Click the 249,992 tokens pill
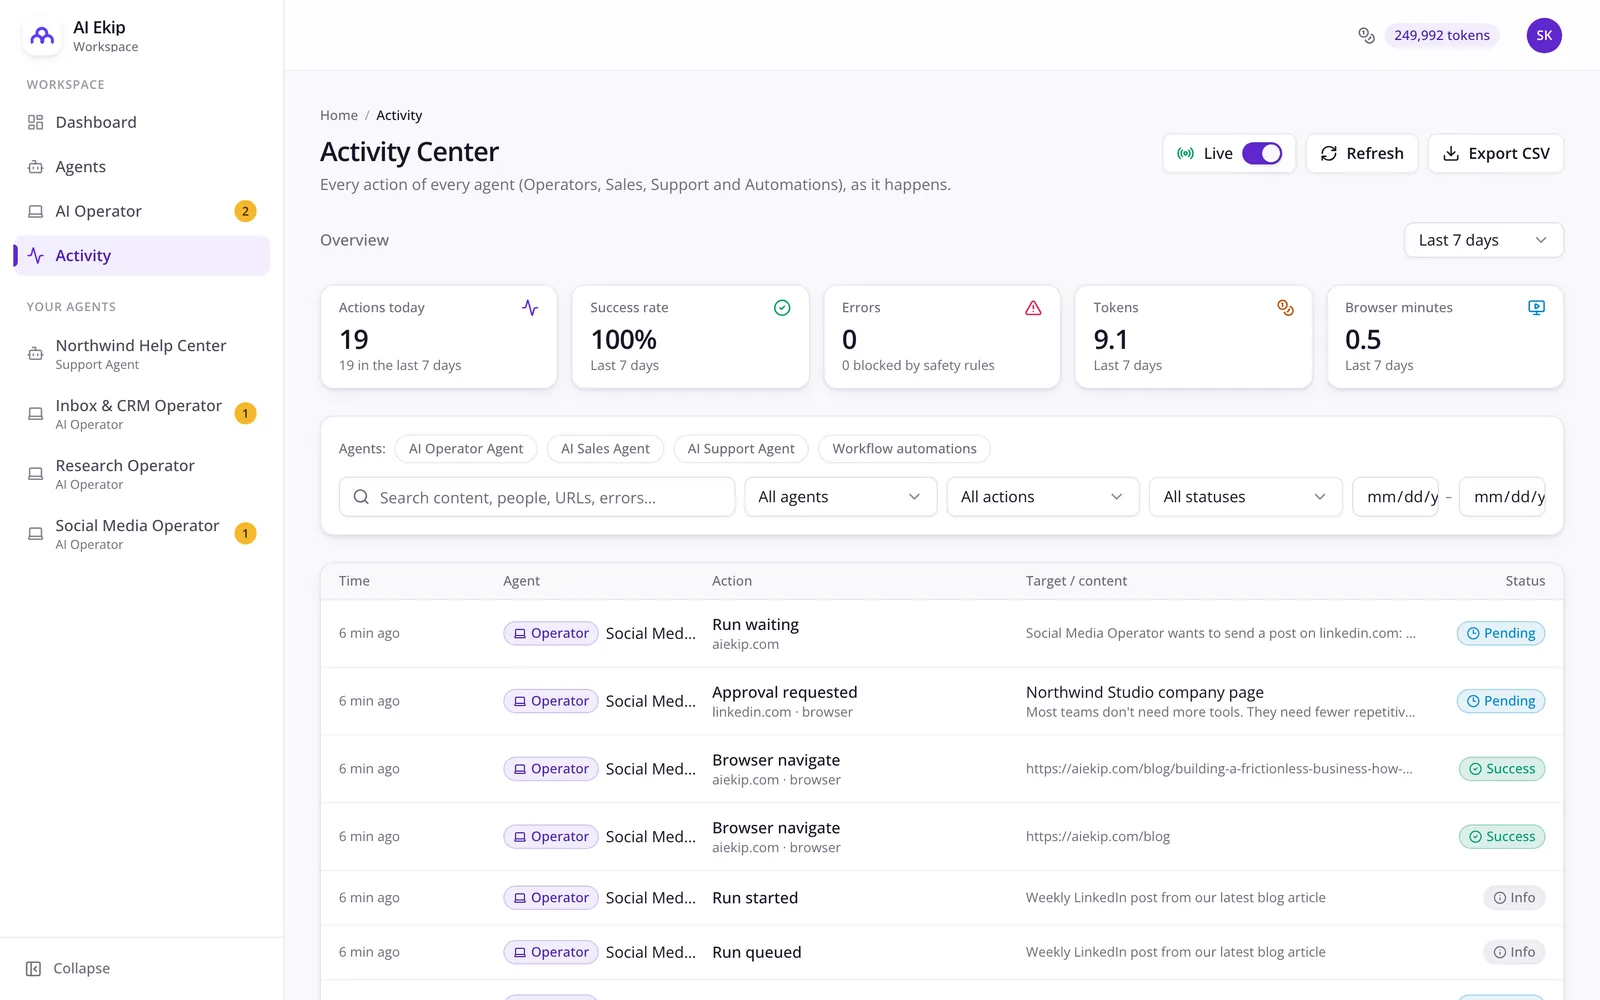This screenshot has height=1000, width=1600. [1441, 36]
